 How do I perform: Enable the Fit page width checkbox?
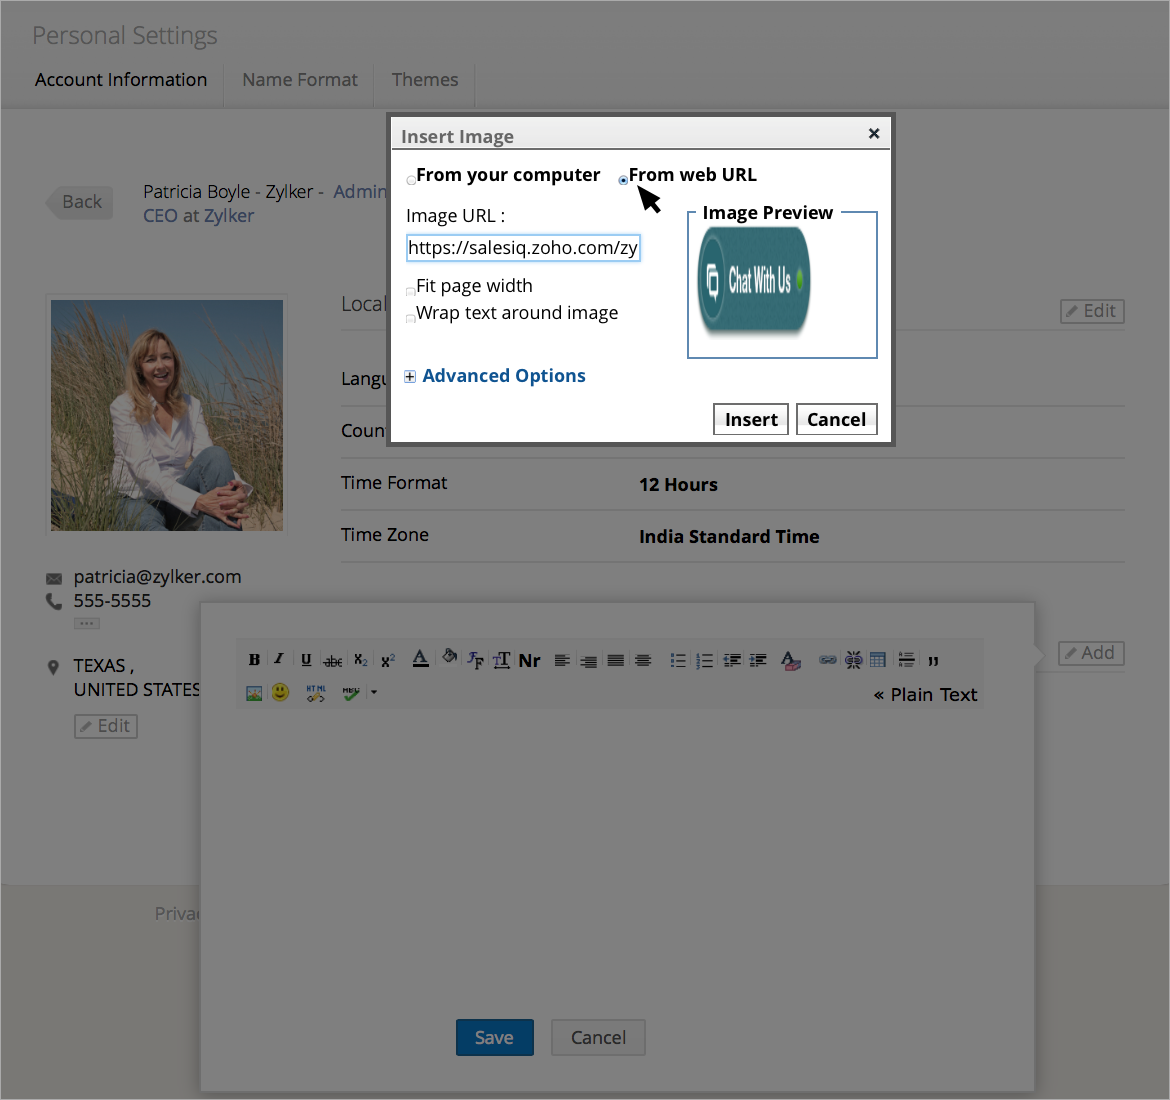click(411, 292)
